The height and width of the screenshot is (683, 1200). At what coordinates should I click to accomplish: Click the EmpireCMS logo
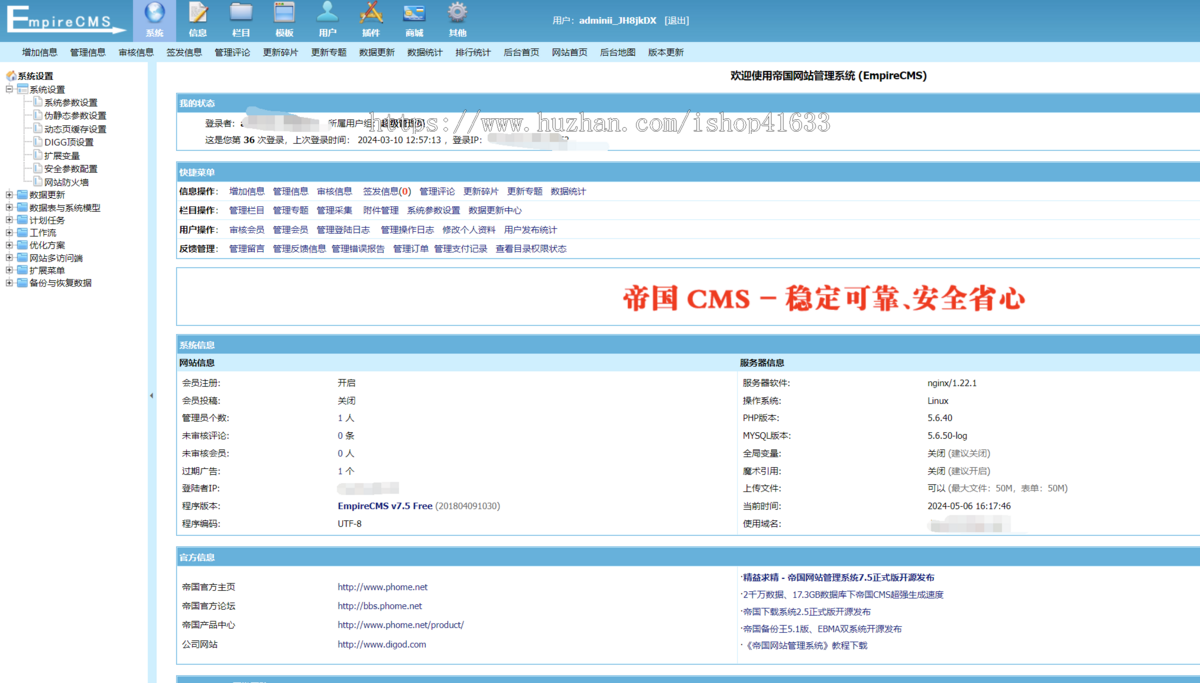pyautogui.click(x=64, y=20)
